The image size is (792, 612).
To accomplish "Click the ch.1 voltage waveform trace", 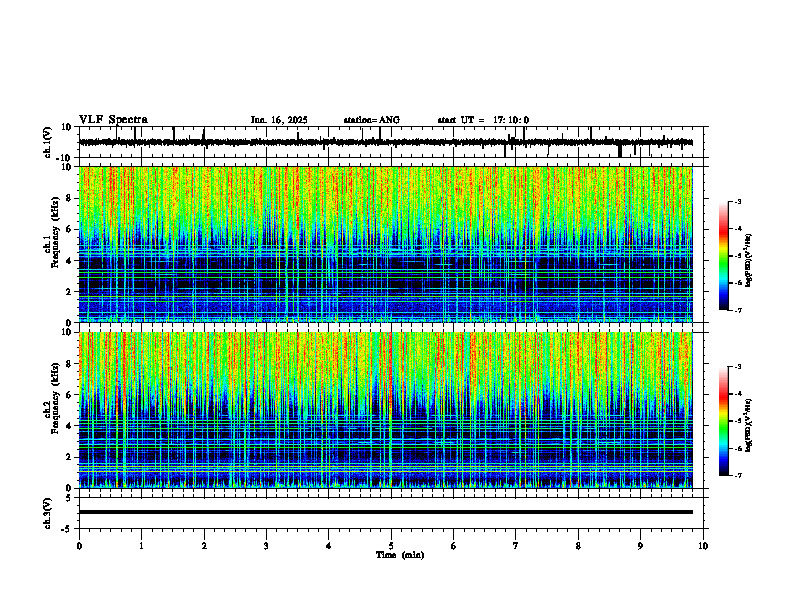I will click(x=386, y=142).
